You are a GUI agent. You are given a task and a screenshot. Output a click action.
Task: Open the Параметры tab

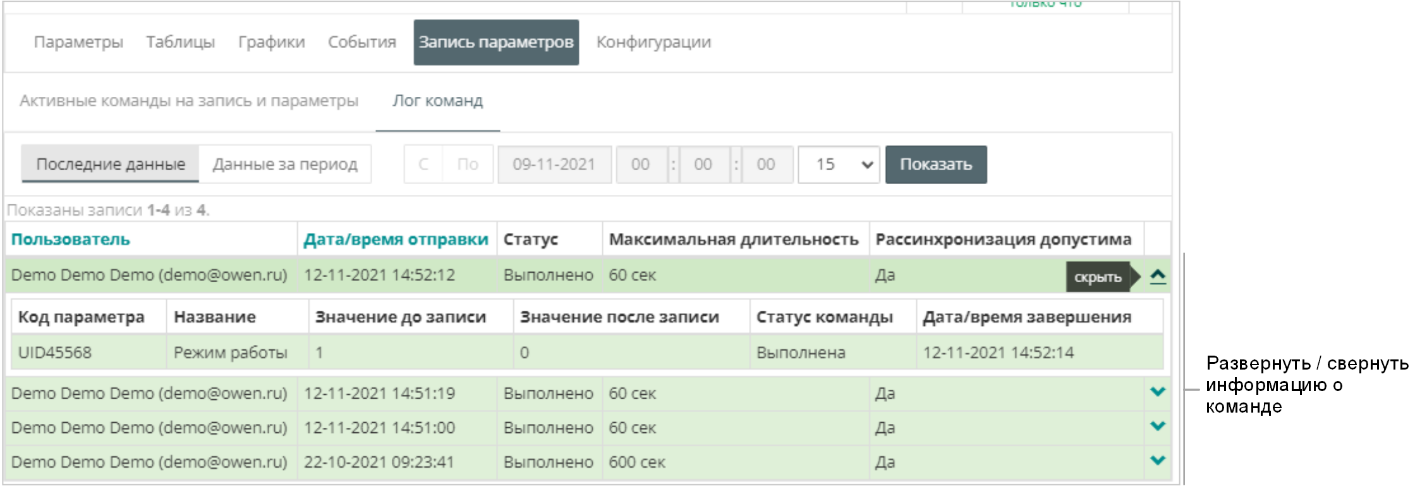click(x=79, y=43)
